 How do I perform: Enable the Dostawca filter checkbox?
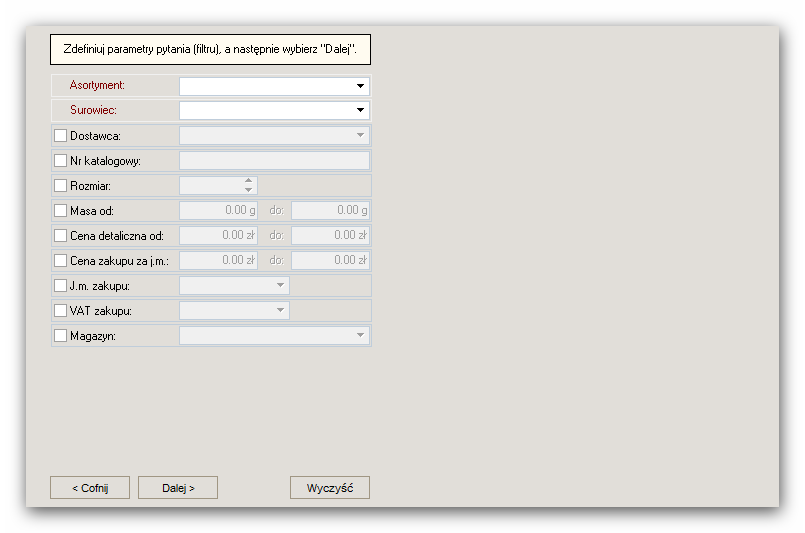point(61,136)
